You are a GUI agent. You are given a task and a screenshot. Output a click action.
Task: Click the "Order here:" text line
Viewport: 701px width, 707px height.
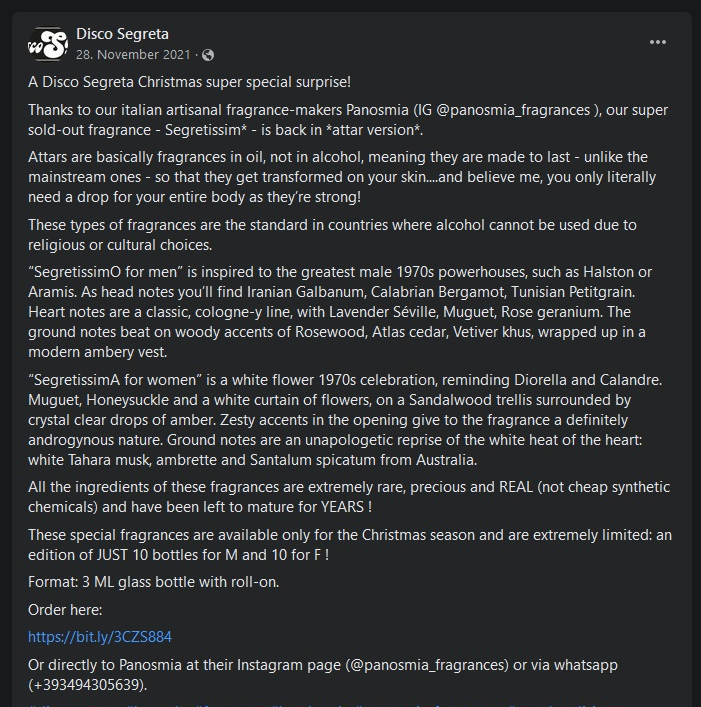(x=65, y=610)
